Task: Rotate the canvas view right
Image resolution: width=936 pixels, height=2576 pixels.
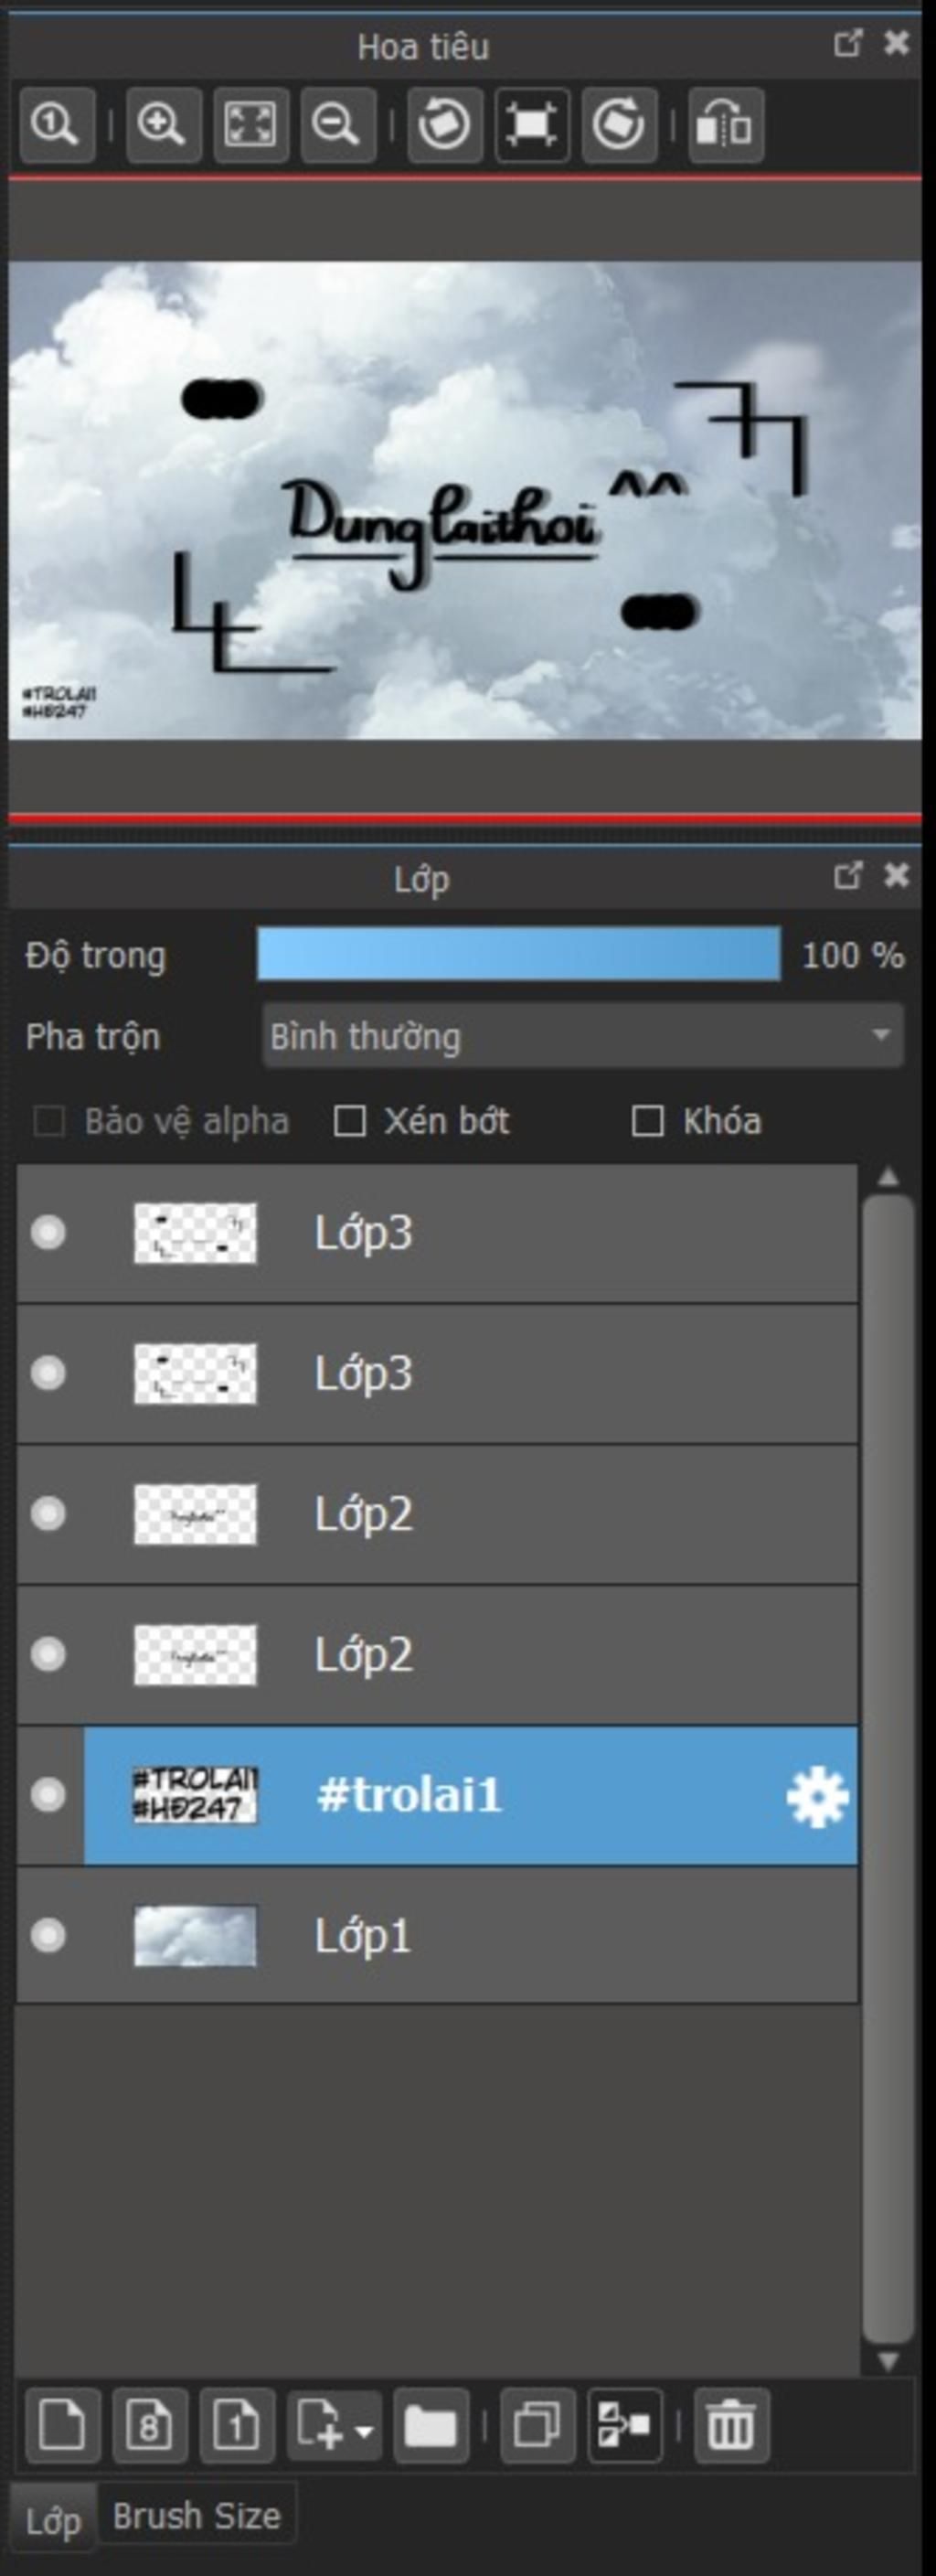Action: coord(619,125)
